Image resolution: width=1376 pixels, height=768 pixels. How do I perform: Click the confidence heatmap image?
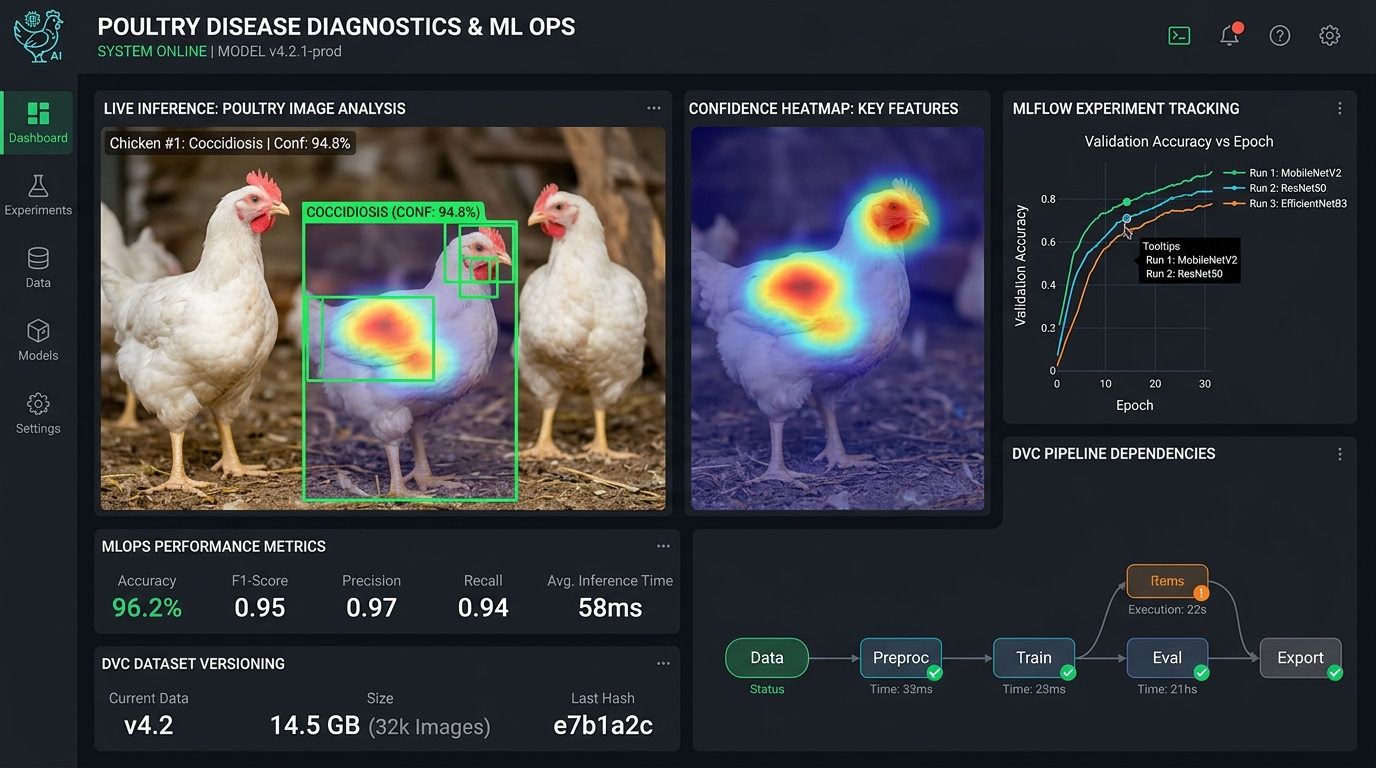tap(837, 318)
